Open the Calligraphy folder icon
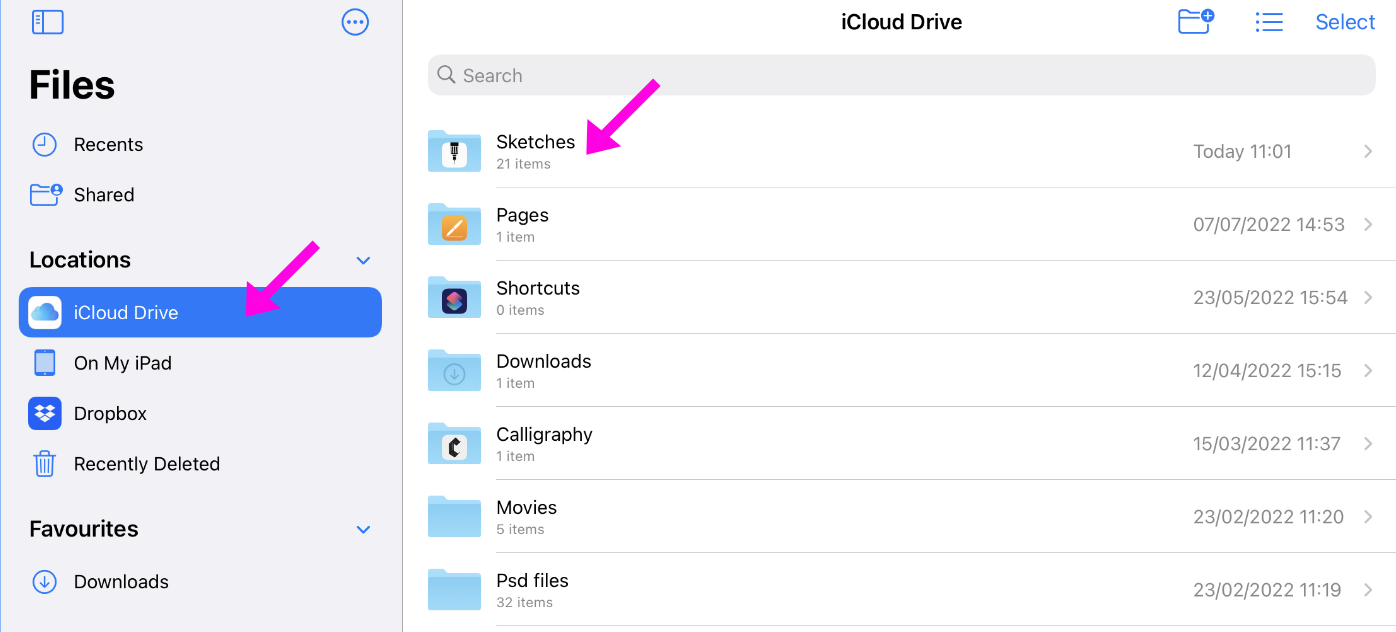1396x632 pixels. 454,443
